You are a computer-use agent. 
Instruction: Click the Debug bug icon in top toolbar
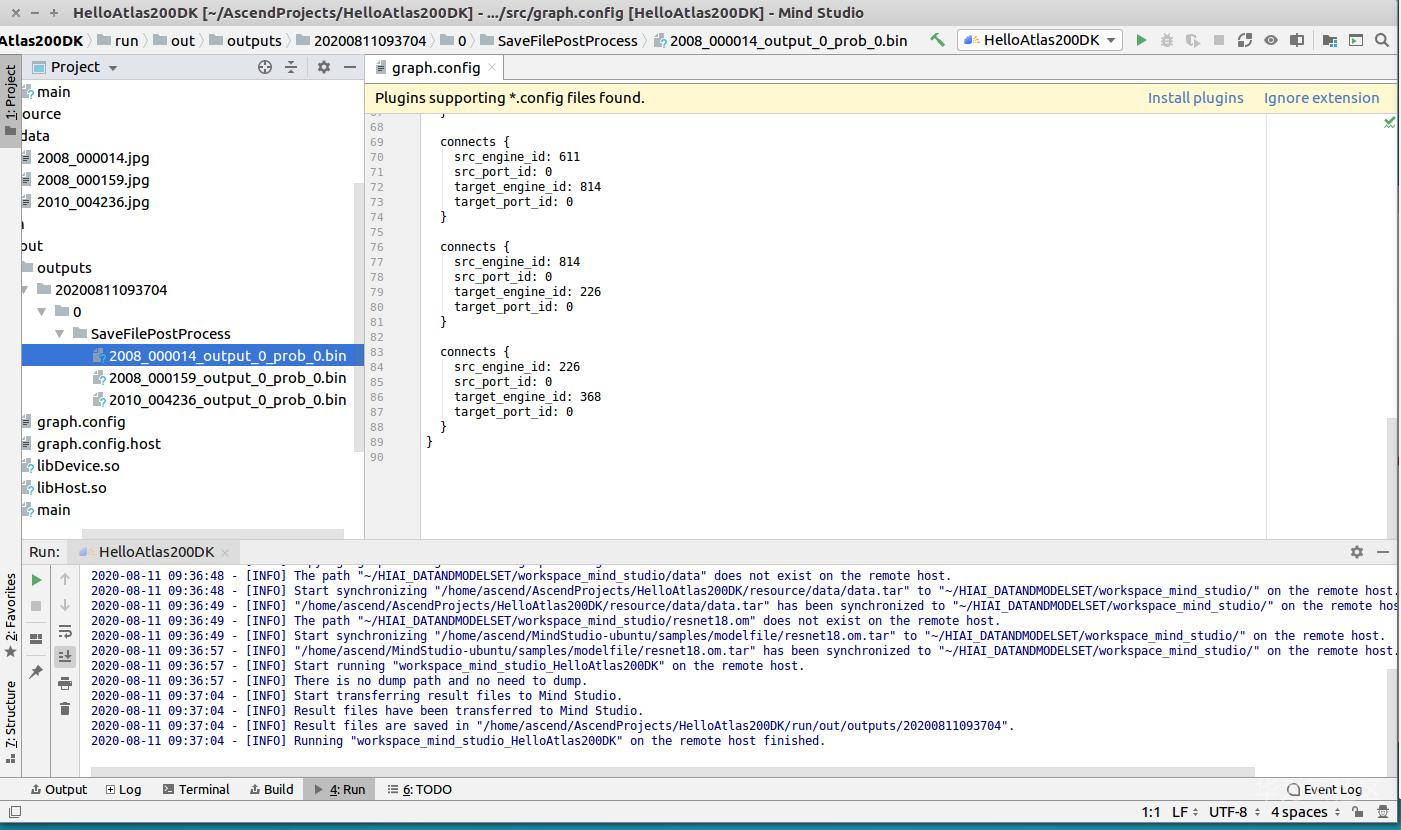1167,40
